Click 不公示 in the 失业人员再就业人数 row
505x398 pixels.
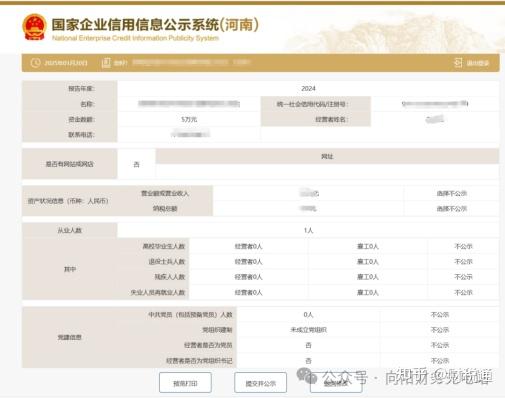click(463, 292)
